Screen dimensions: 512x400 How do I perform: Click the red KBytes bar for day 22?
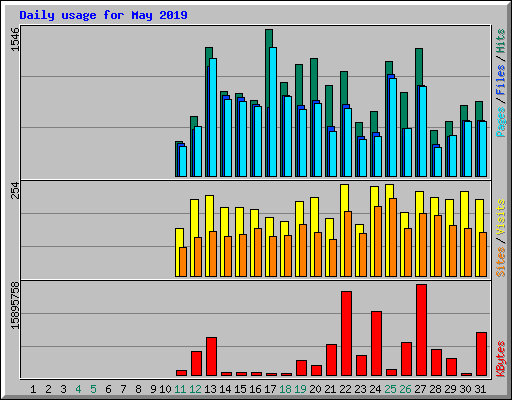point(346,334)
